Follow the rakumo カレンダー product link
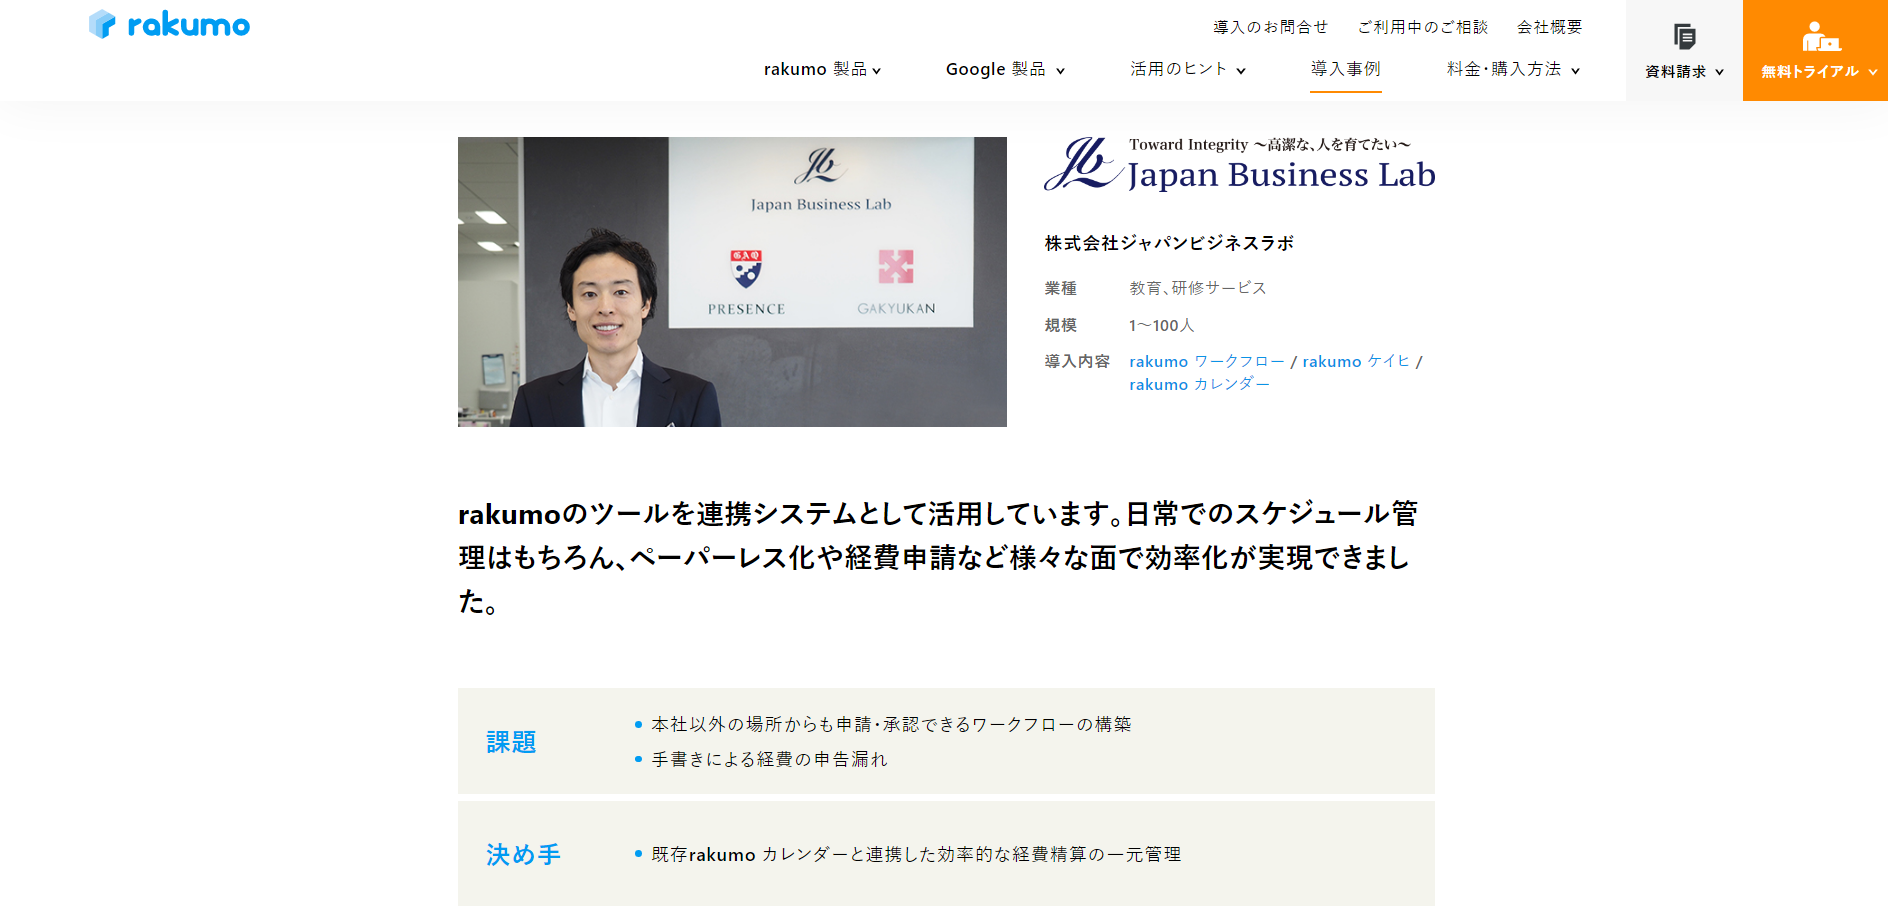 click(x=1199, y=384)
